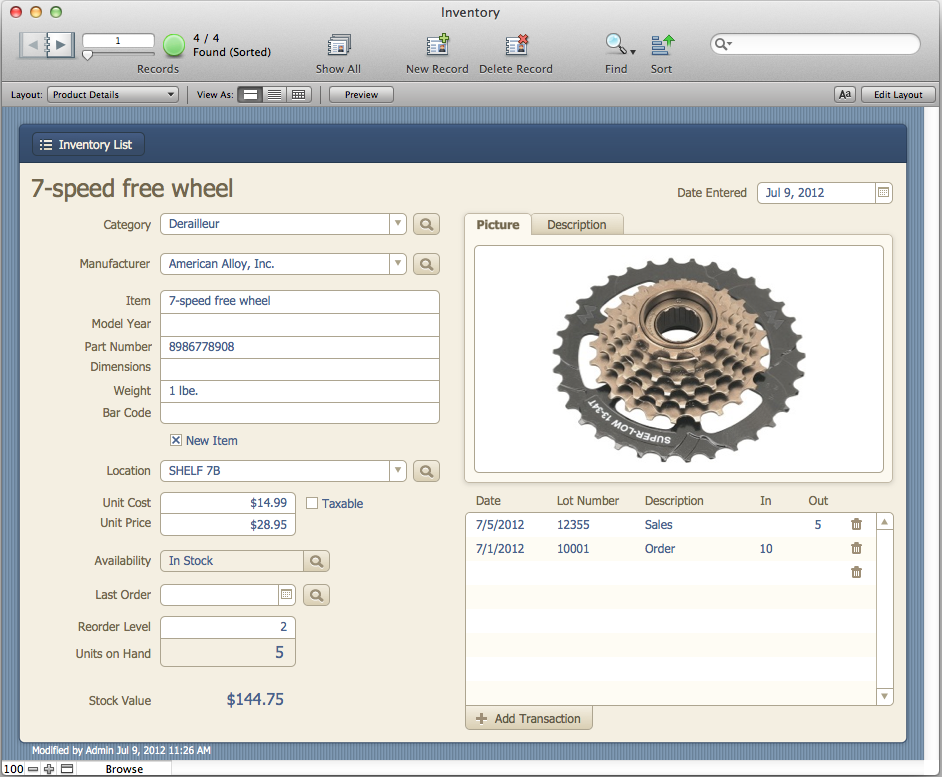The height and width of the screenshot is (777, 942).
Task: Delete the 7/1/2012 Order transaction
Action: click(857, 549)
